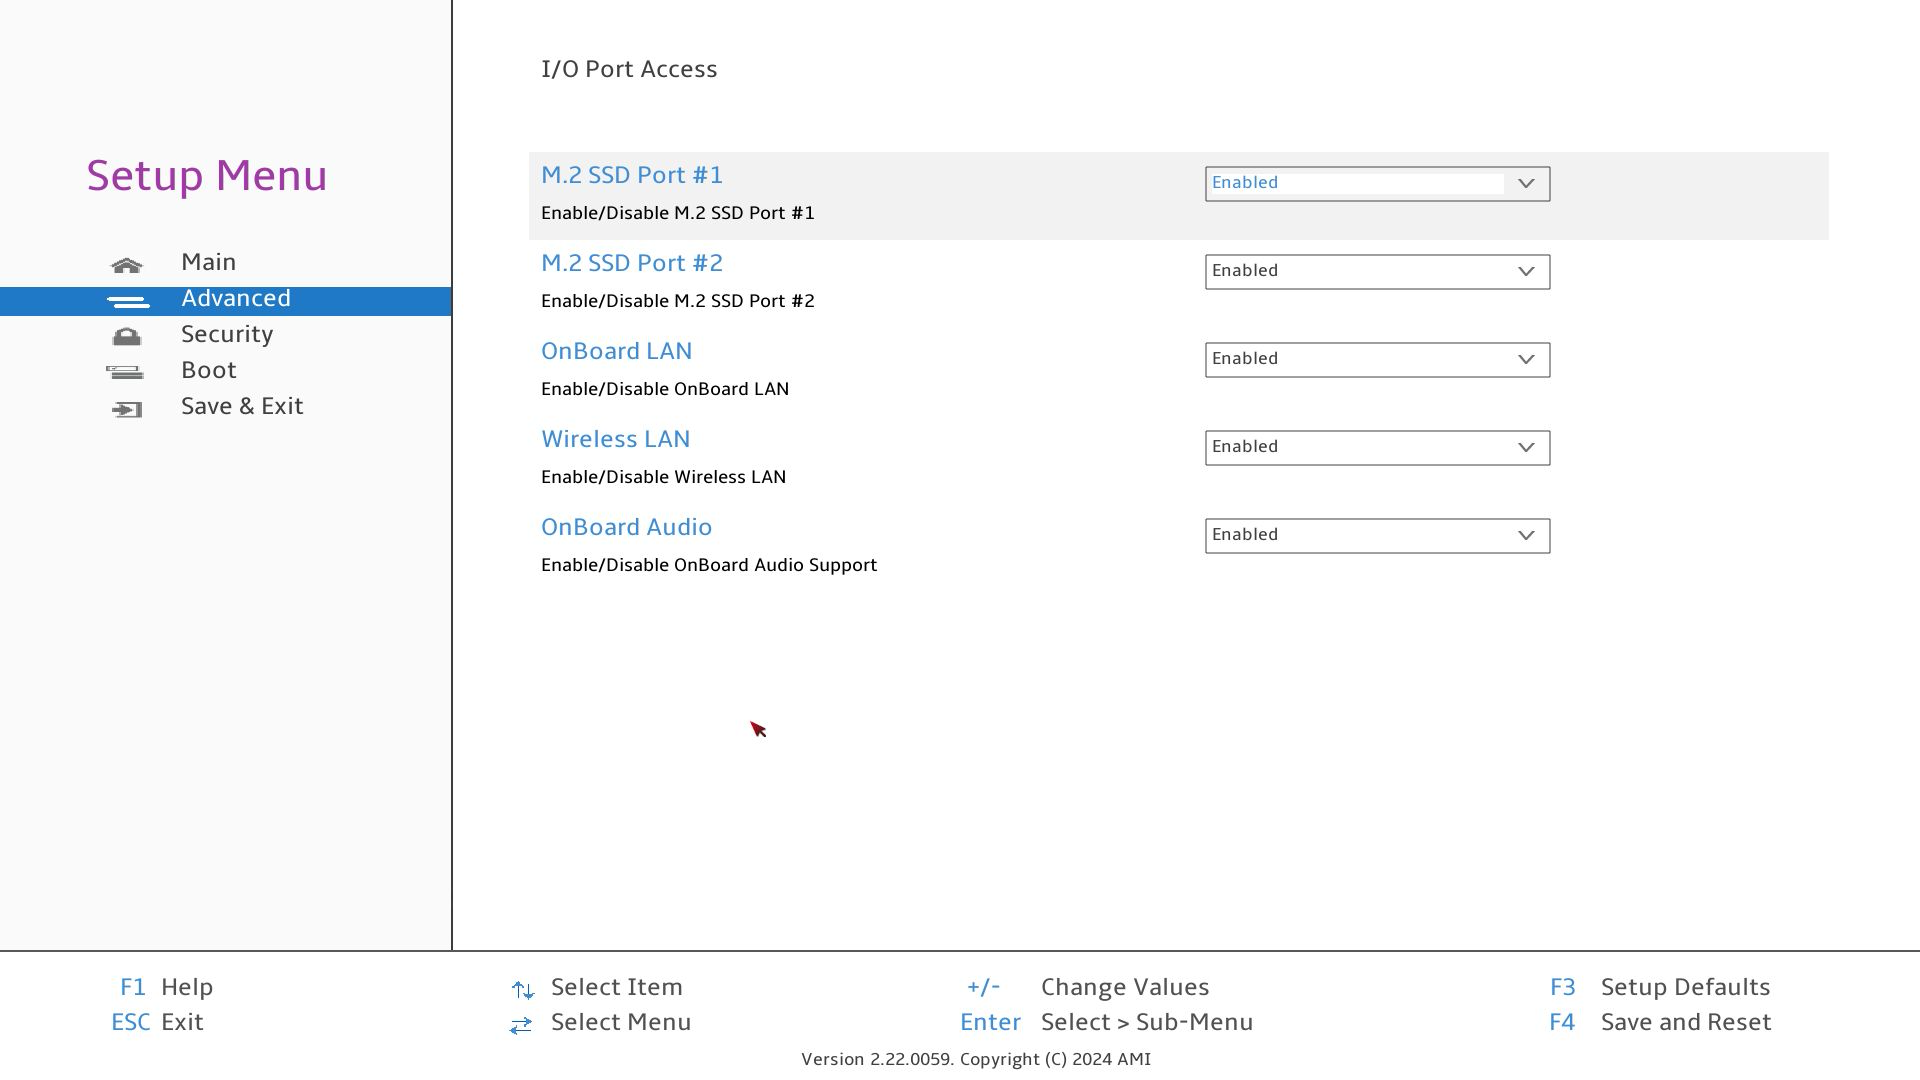Image resolution: width=1920 pixels, height=1080 pixels.
Task: Select the Security menu item
Action: 227,334
